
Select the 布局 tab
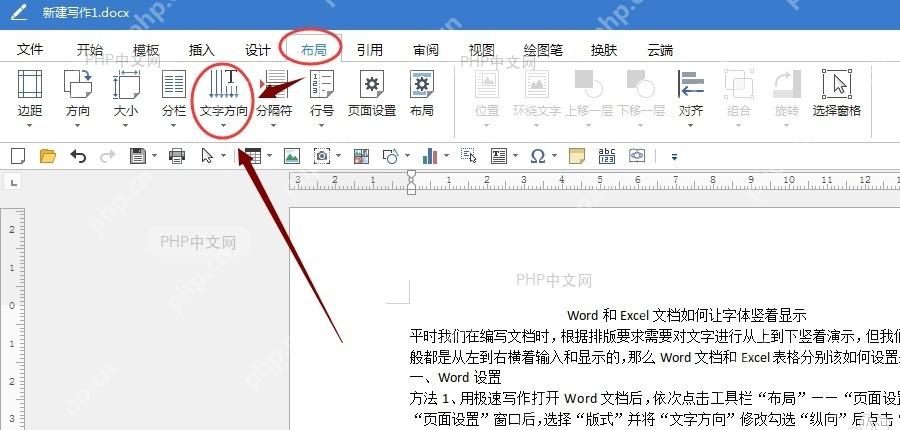point(313,50)
